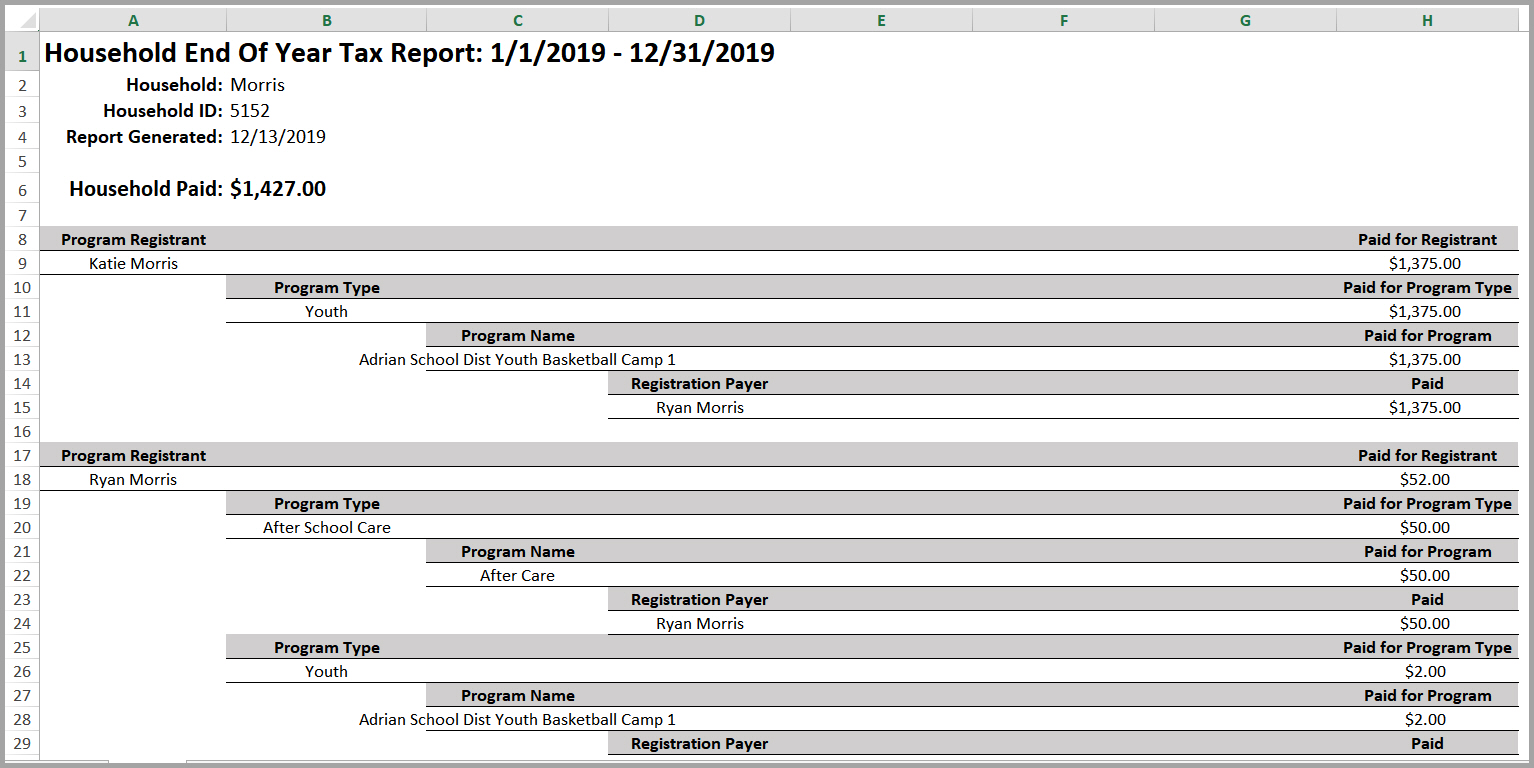Select the Report Generated date cell
Image resolution: width=1534 pixels, height=768 pixels.
click(x=278, y=137)
